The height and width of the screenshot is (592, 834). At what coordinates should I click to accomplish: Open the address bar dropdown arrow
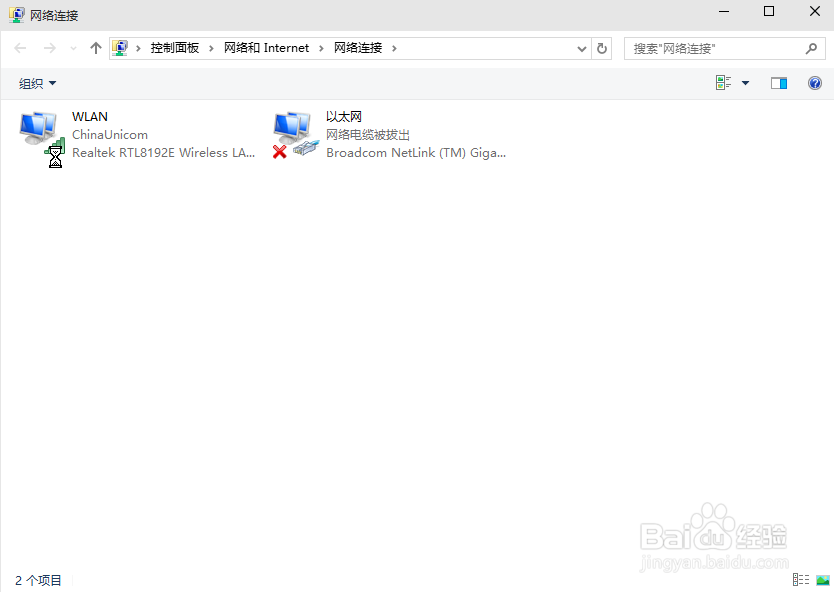[581, 47]
